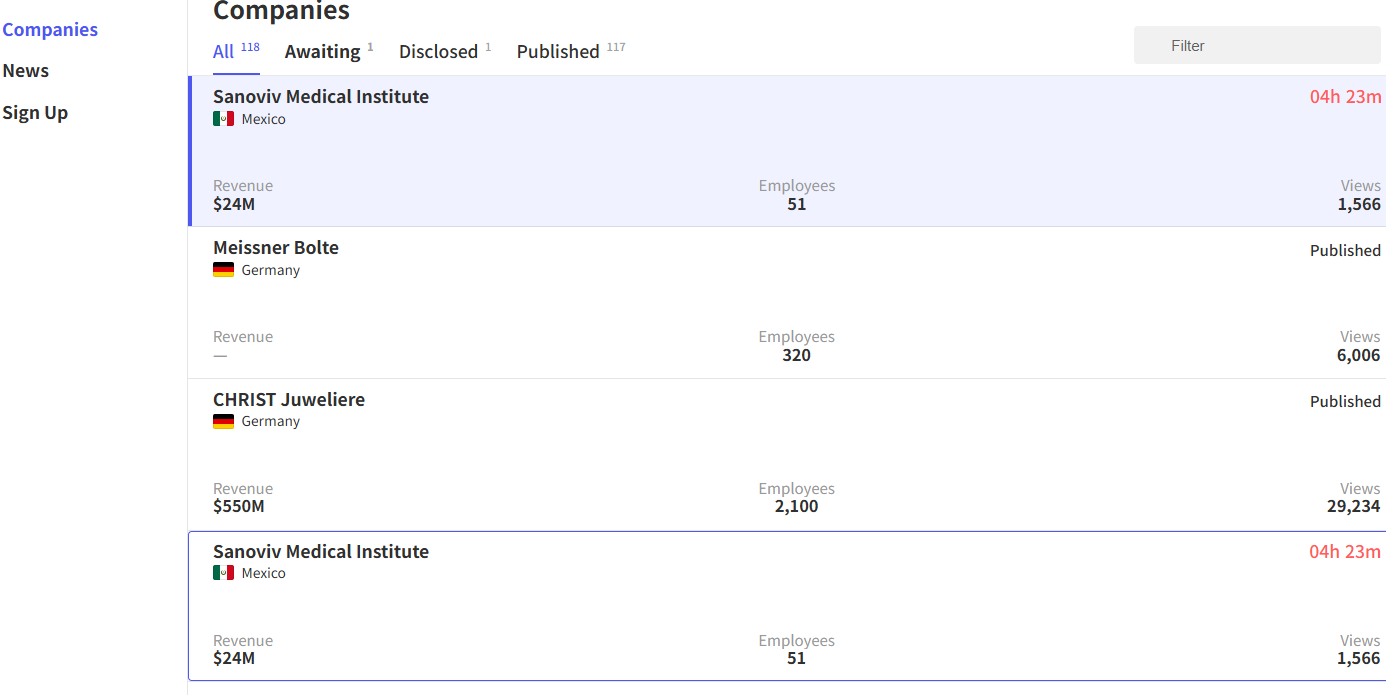This screenshot has height=695, width=1386.
Task: Open the News page link
Action: (x=26, y=71)
